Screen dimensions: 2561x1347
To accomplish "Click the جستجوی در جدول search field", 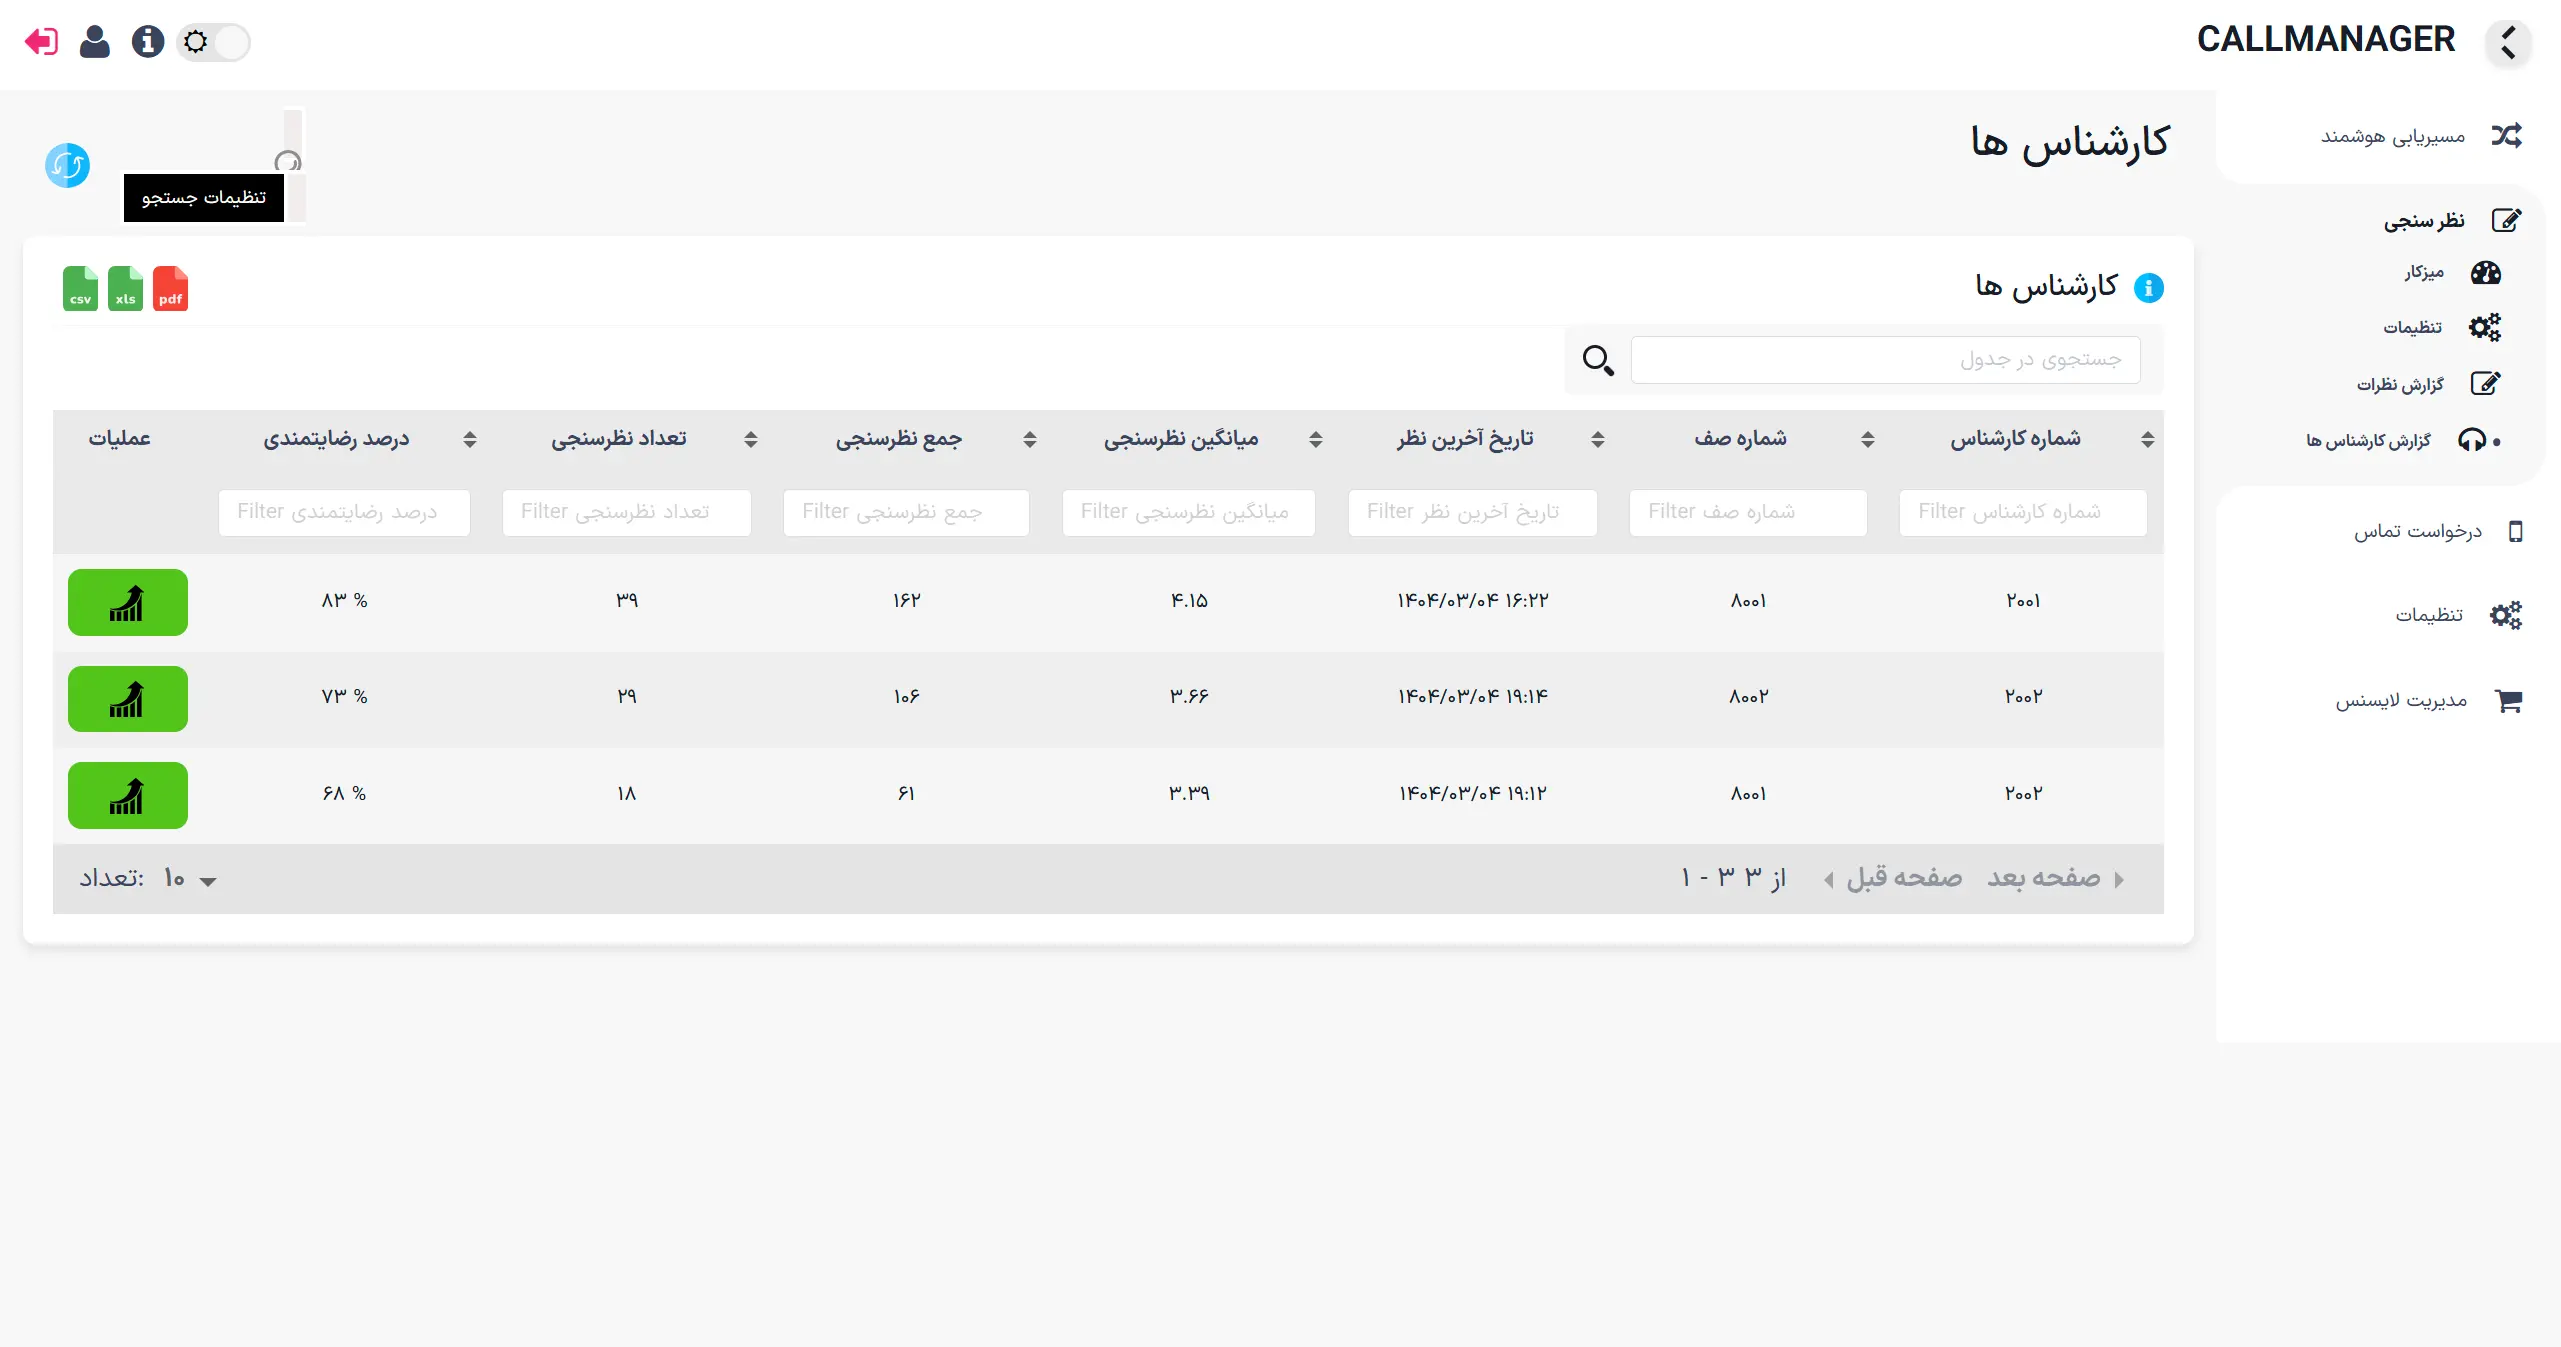I will (x=1885, y=360).
